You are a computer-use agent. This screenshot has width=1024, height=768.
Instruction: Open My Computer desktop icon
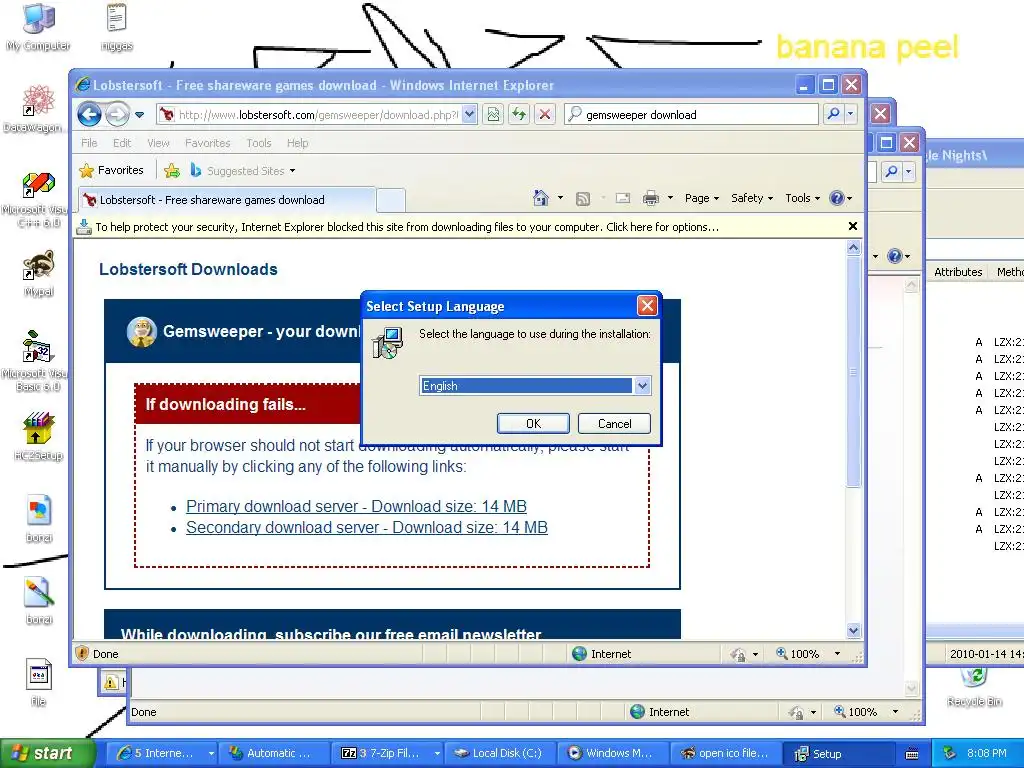tap(38, 28)
